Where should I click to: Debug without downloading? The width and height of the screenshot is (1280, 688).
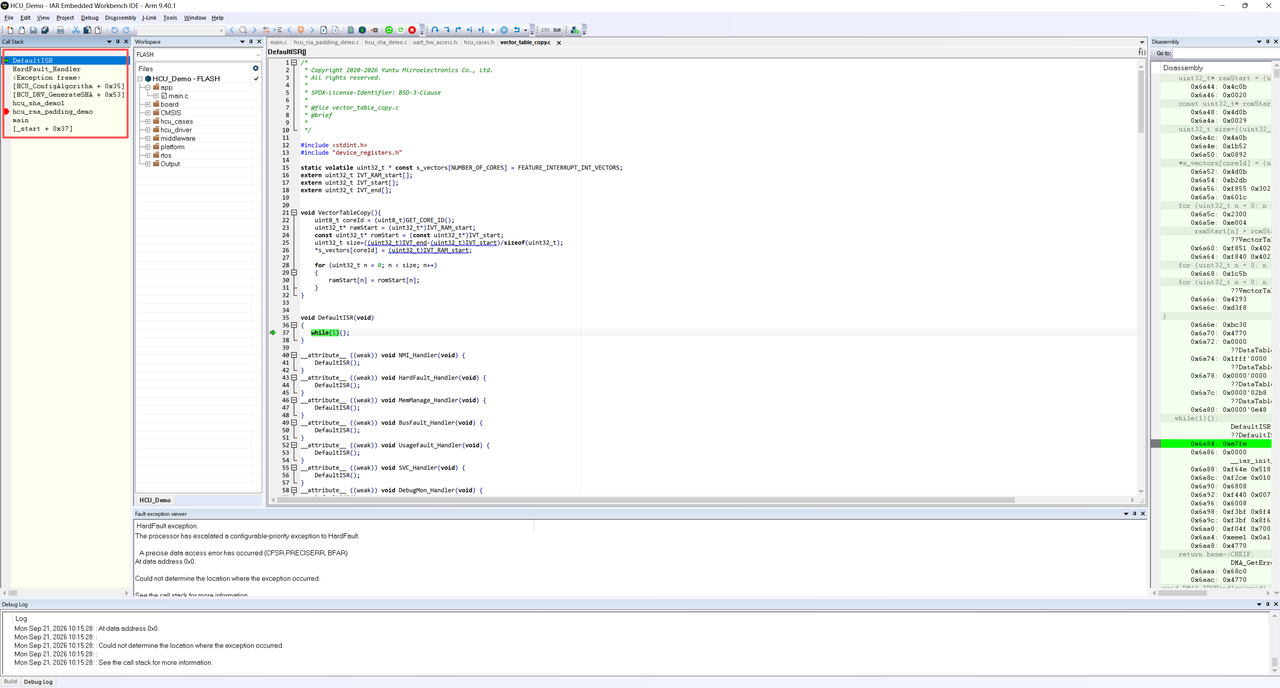pyautogui.click(x=400, y=30)
